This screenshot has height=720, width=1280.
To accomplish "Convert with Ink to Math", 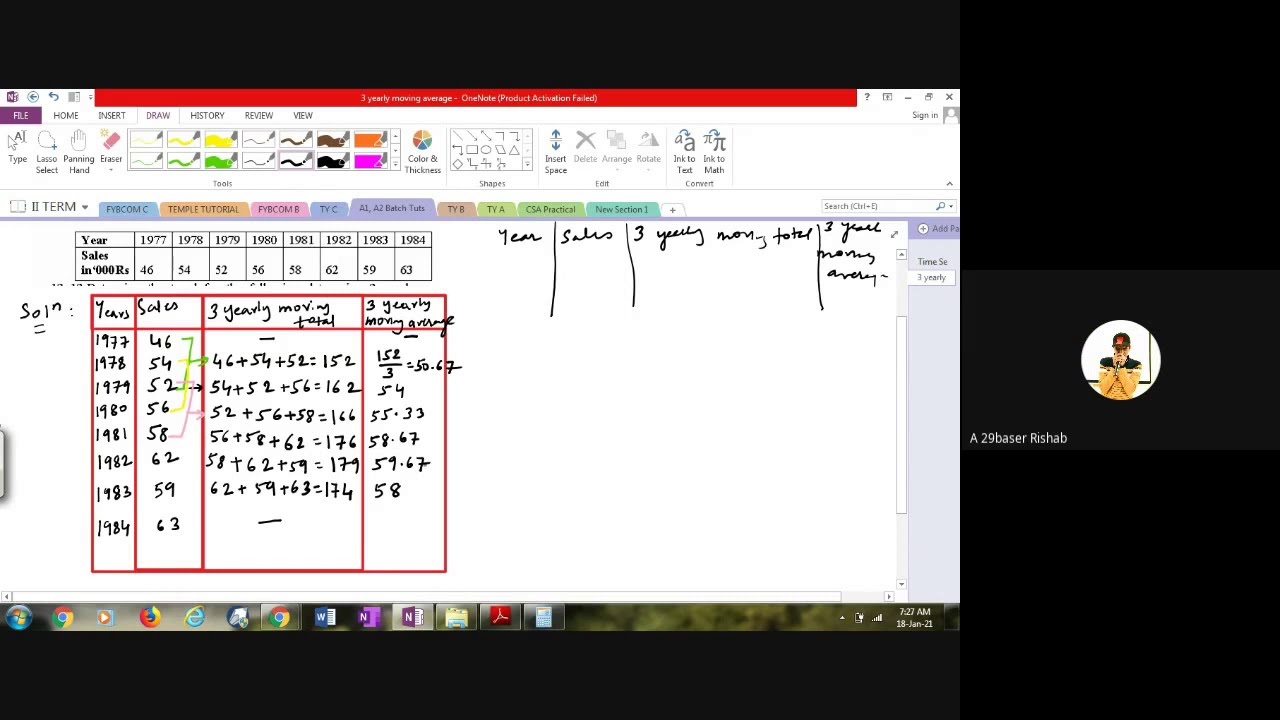I will click(x=714, y=153).
